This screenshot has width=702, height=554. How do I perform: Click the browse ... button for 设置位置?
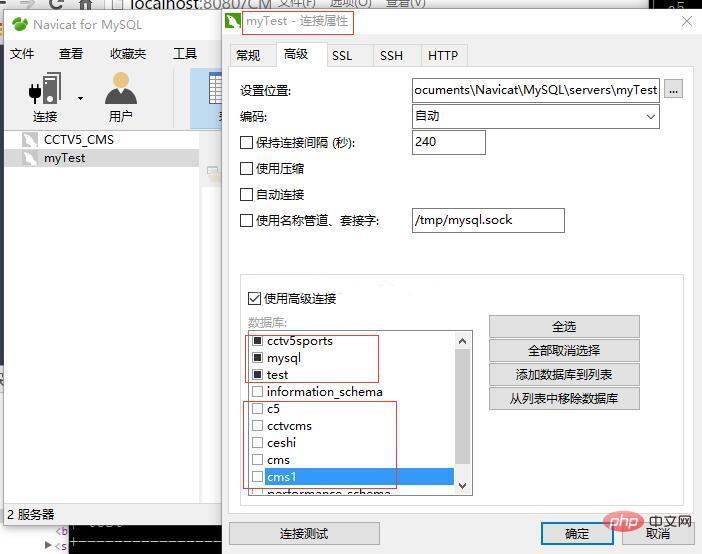[673, 90]
